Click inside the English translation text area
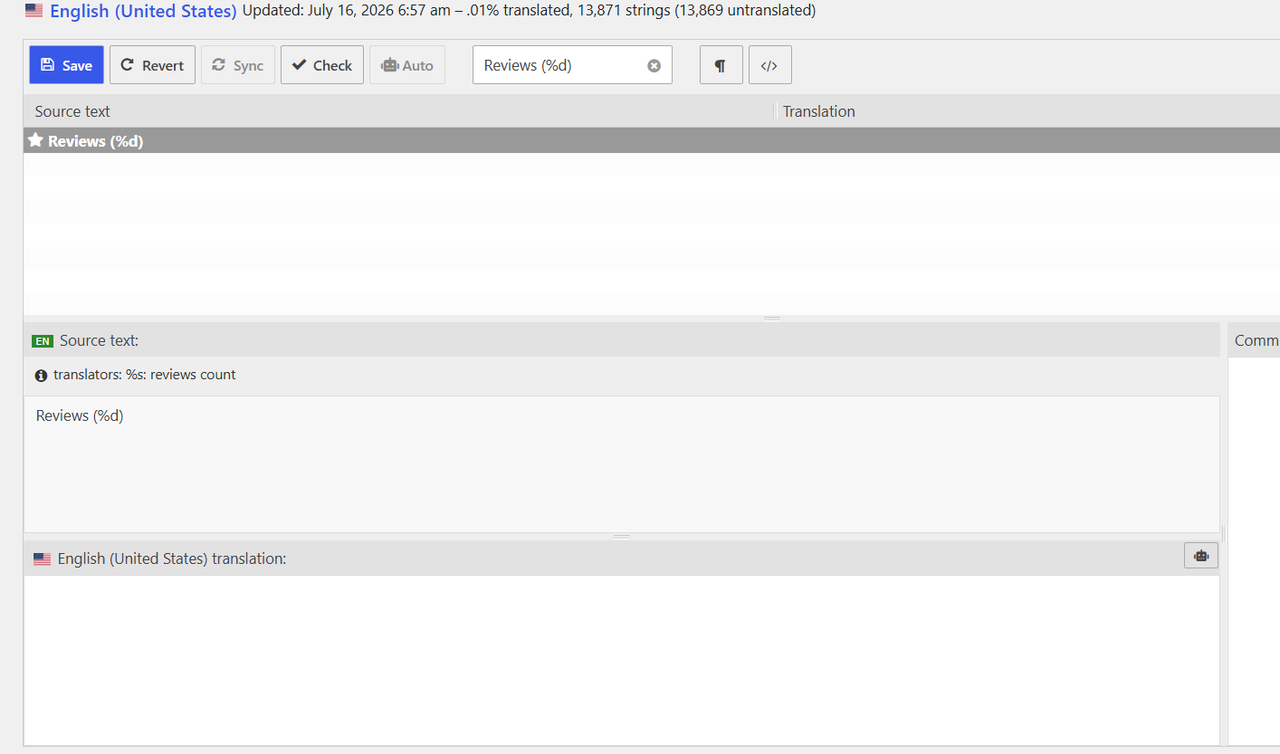 621,660
